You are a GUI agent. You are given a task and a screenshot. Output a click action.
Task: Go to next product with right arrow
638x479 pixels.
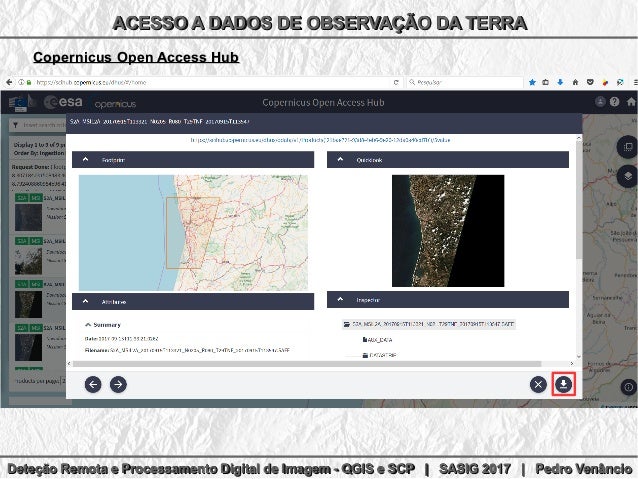(118, 384)
